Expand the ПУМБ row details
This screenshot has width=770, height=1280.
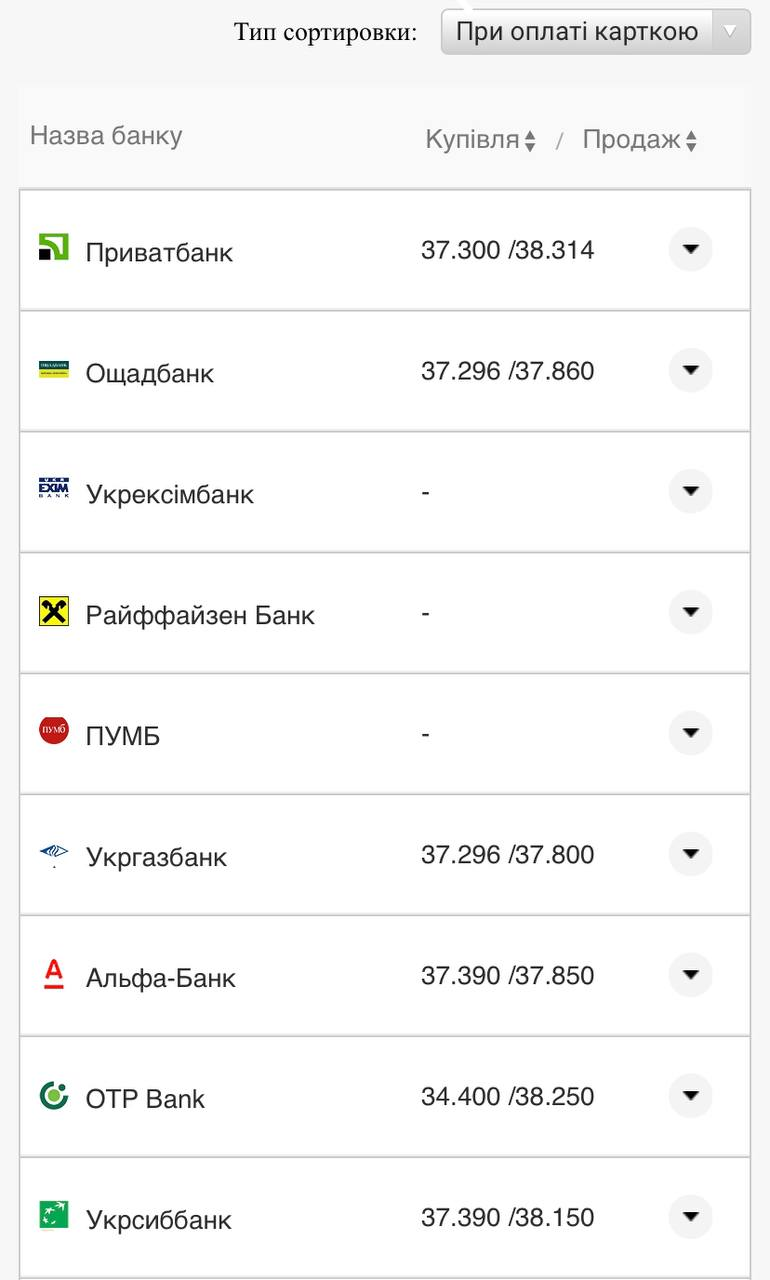coord(690,733)
